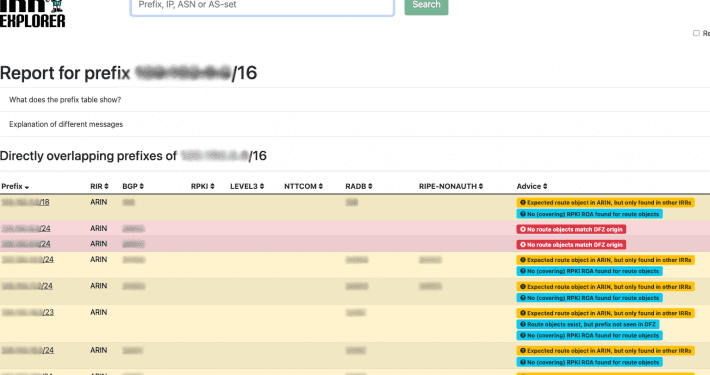Click ARIN cell in the /23 row
The width and height of the screenshot is (710, 375).
pyautogui.click(x=99, y=312)
